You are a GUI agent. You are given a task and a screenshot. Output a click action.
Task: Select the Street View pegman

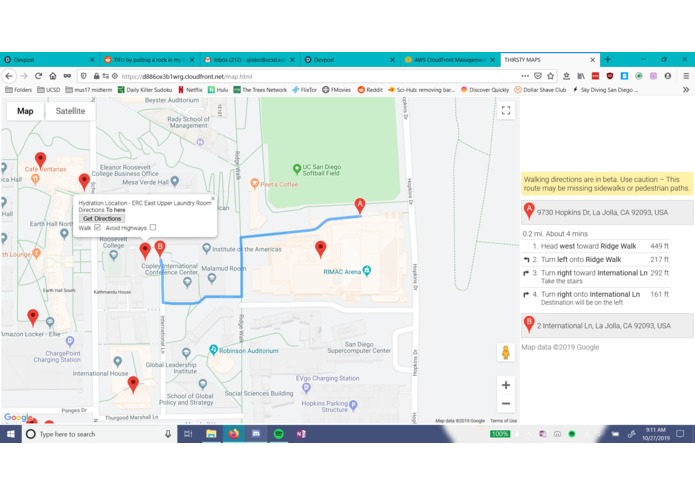[x=506, y=353]
